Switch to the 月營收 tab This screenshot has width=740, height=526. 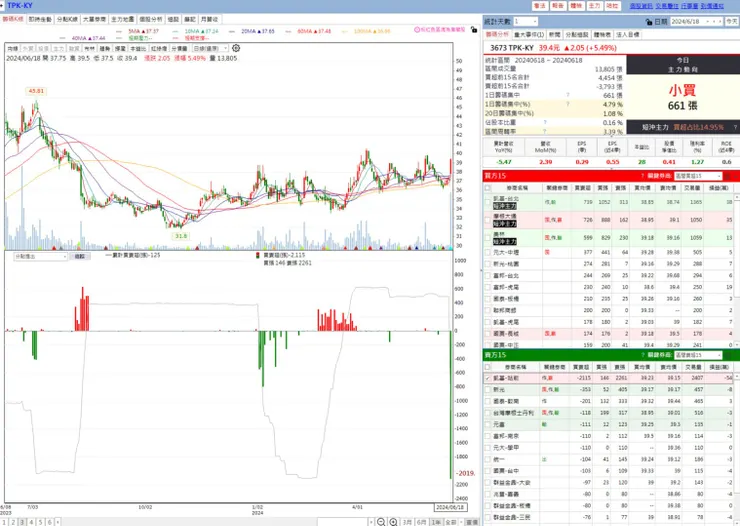pyautogui.click(x=209, y=19)
